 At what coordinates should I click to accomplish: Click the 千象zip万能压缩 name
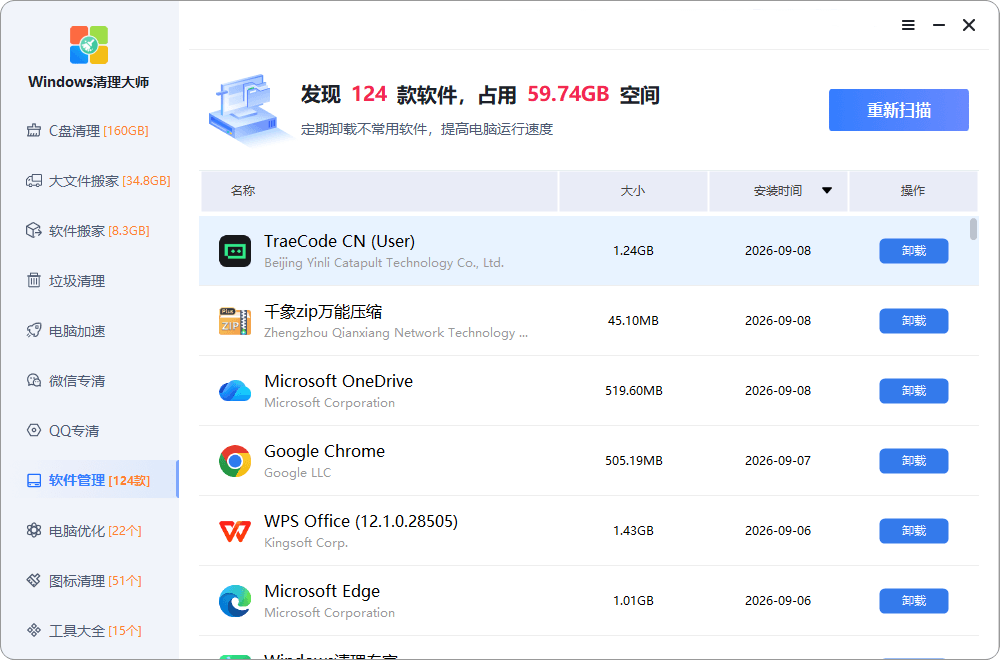pyautogui.click(x=323, y=311)
